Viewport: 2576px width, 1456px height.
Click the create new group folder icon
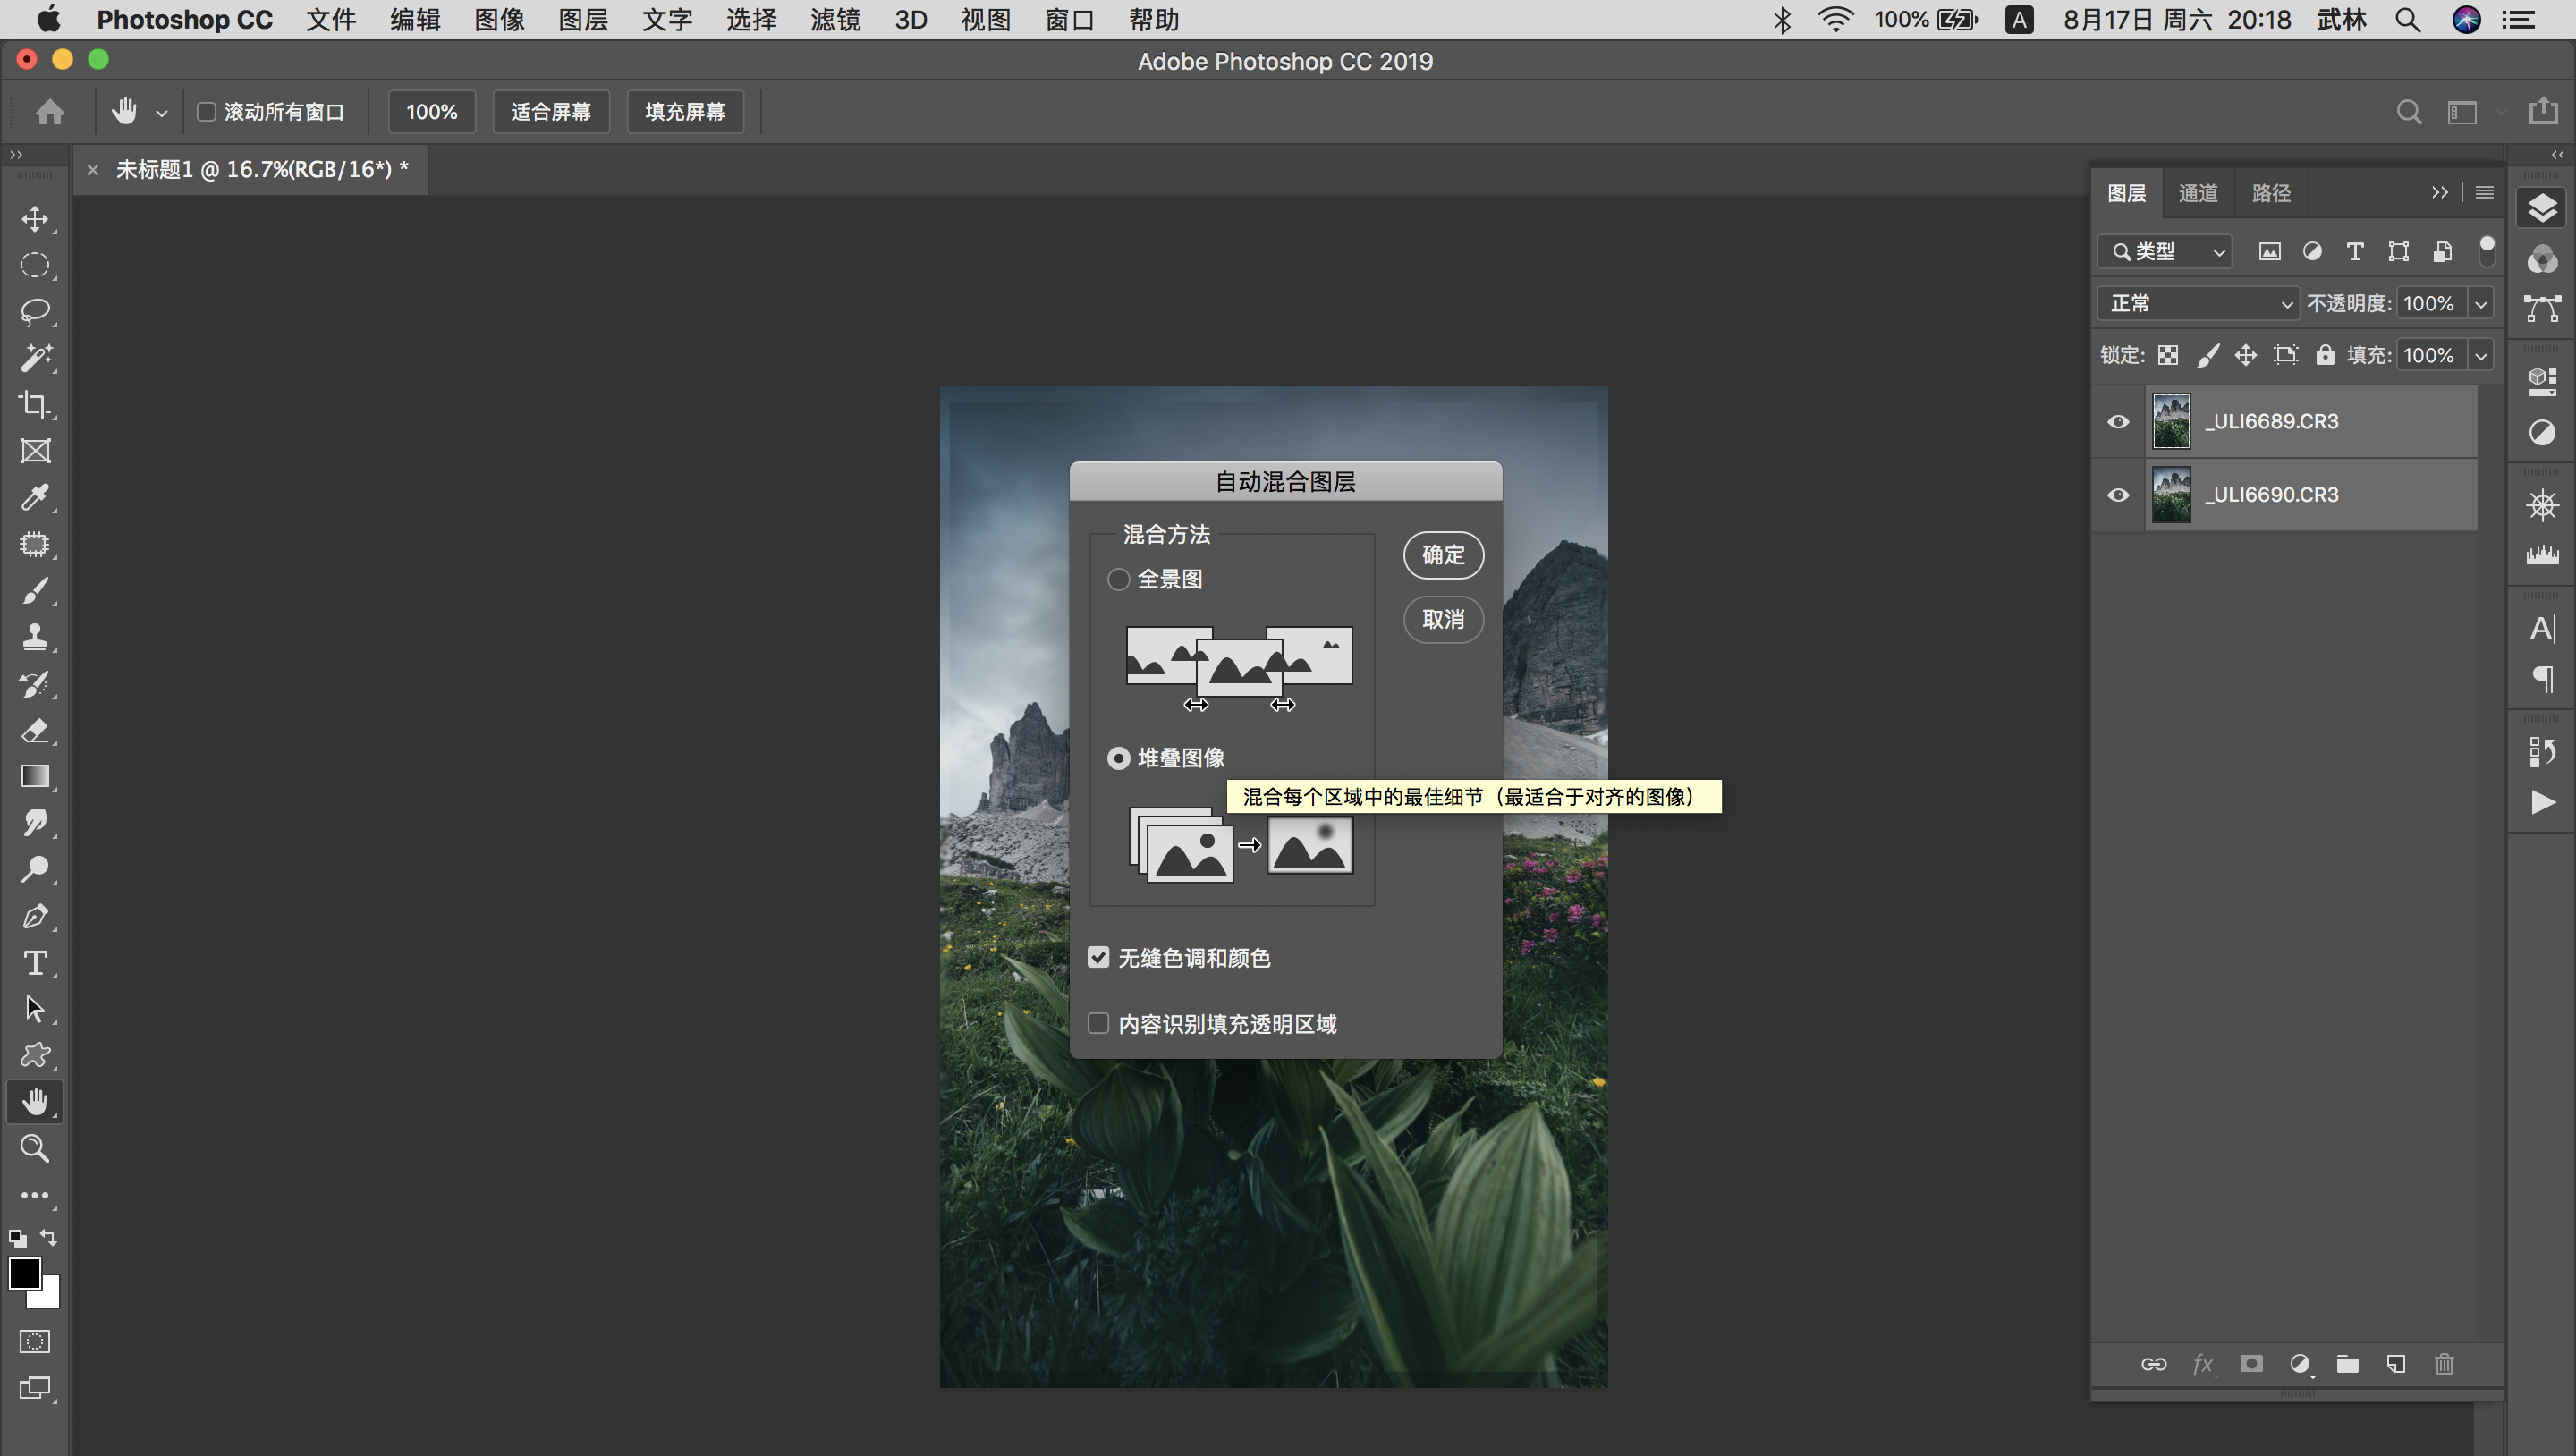tap(2347, 1364)
